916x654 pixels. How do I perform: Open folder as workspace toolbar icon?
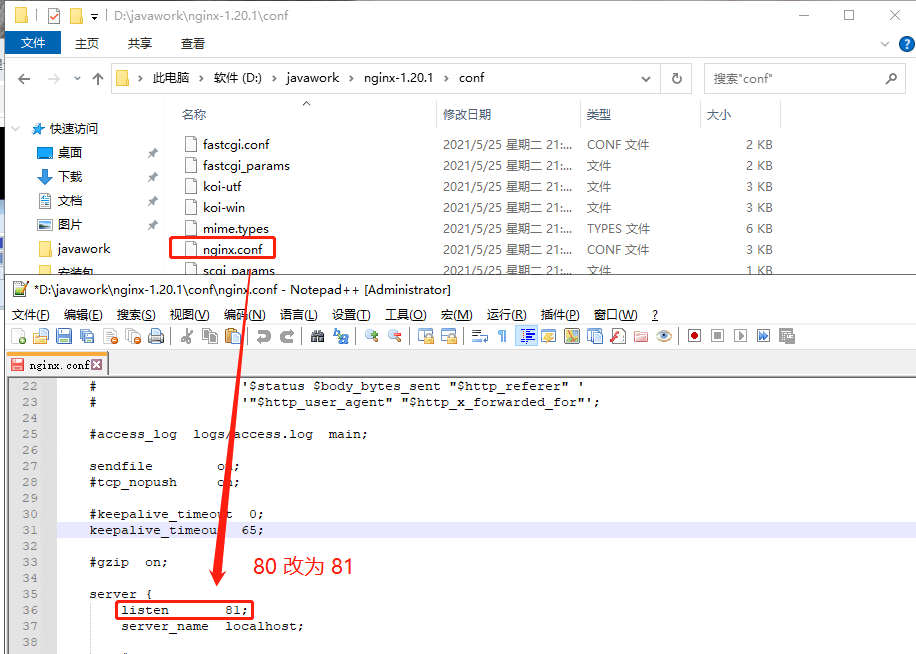coord(641,336)
